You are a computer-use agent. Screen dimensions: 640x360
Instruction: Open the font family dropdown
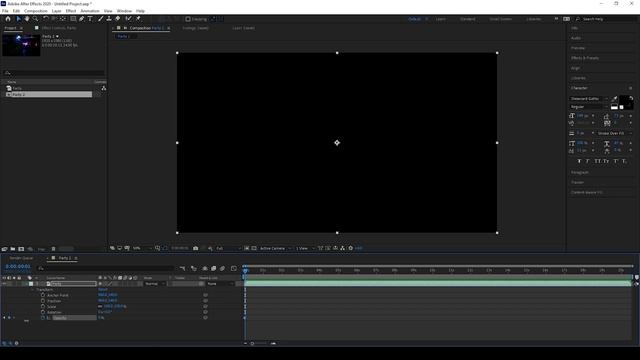(x=589, y=99)
